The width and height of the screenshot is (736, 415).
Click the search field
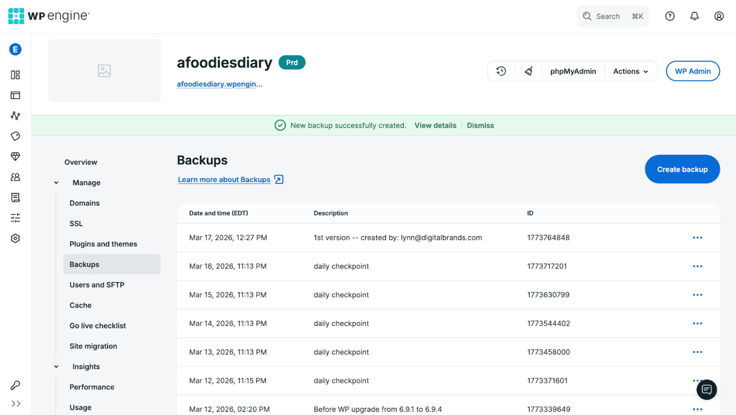pyautogui.click(x=613, y=16)
